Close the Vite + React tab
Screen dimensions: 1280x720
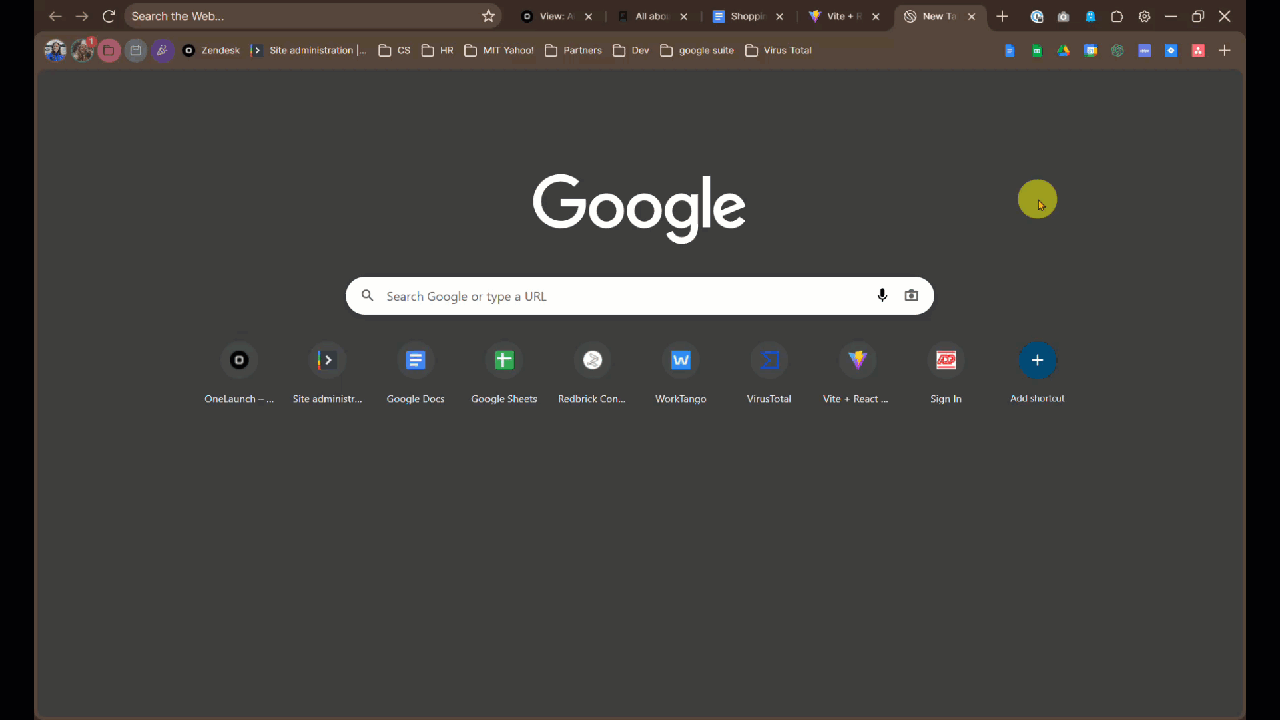pyautogui.click(x=876, y=17)
